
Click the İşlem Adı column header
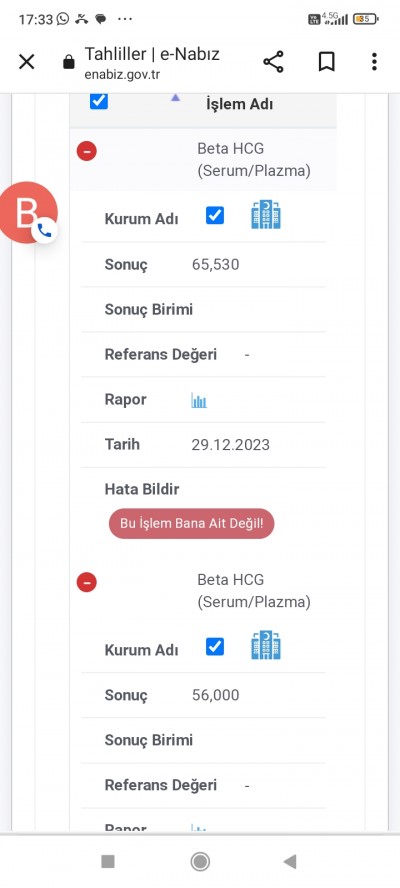click(x=239, y=105)
